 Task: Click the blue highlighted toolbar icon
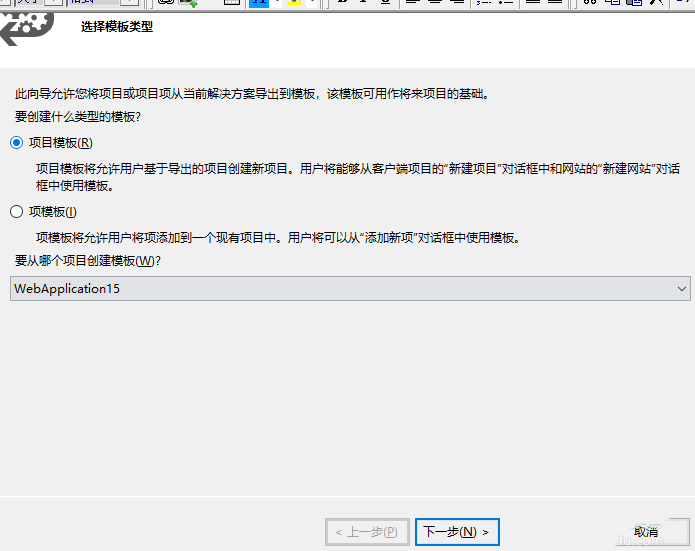[x=258, y=3]
